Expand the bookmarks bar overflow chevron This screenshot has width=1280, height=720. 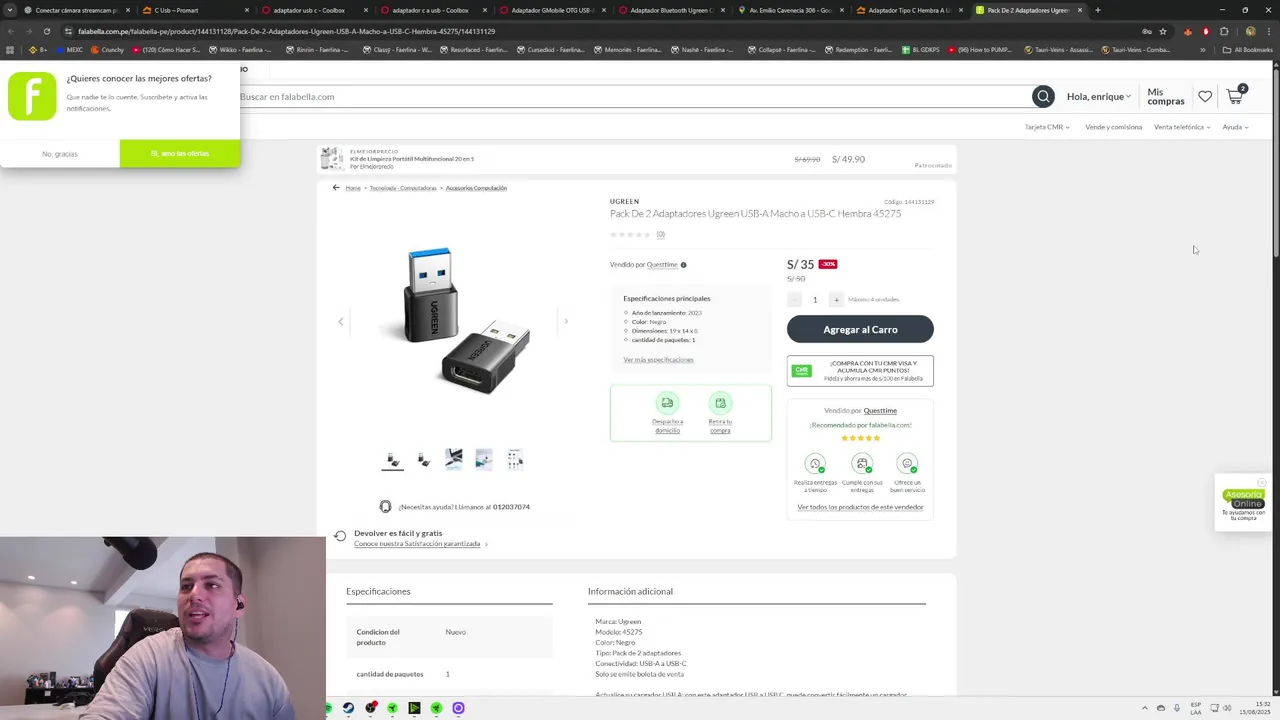1203,50
